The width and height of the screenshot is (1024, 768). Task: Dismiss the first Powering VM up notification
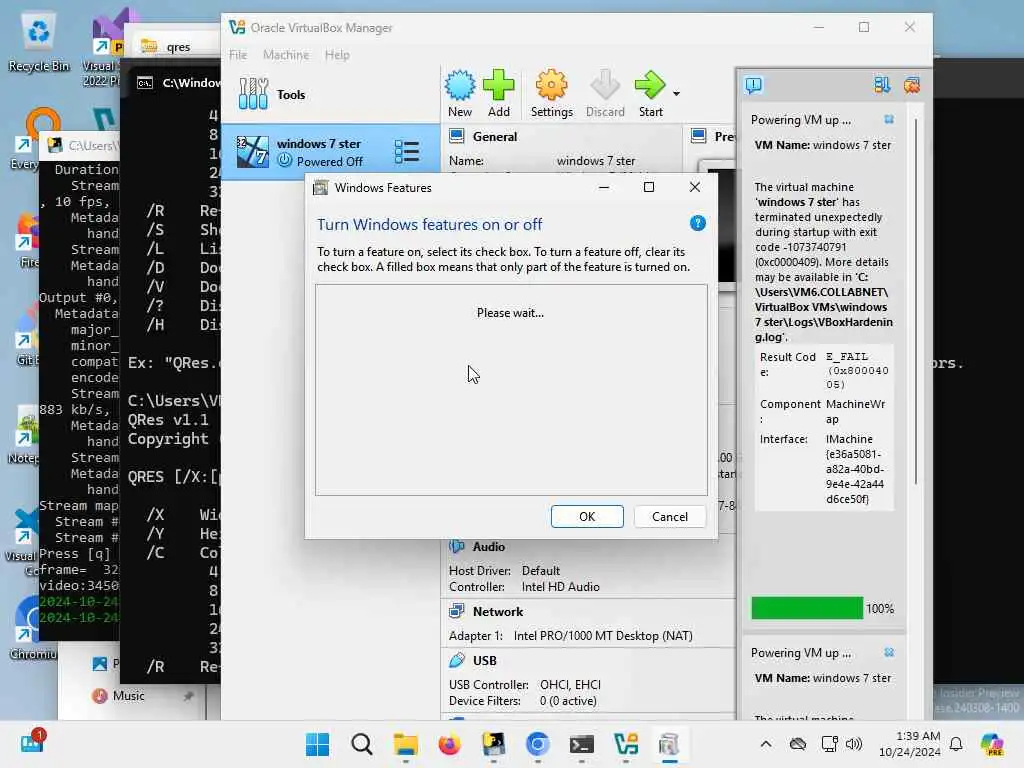889,120
